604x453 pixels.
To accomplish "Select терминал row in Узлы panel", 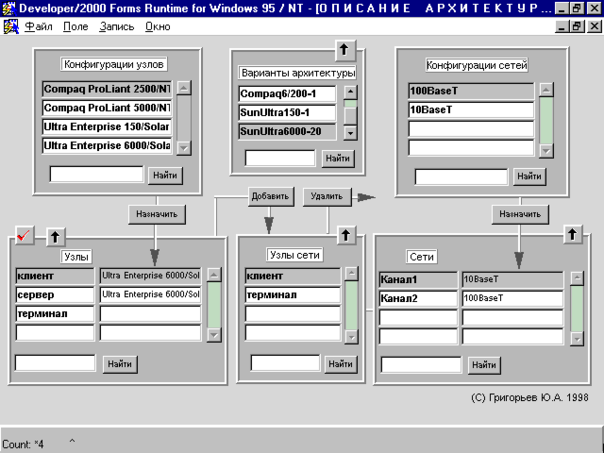I will coord(55,314).
